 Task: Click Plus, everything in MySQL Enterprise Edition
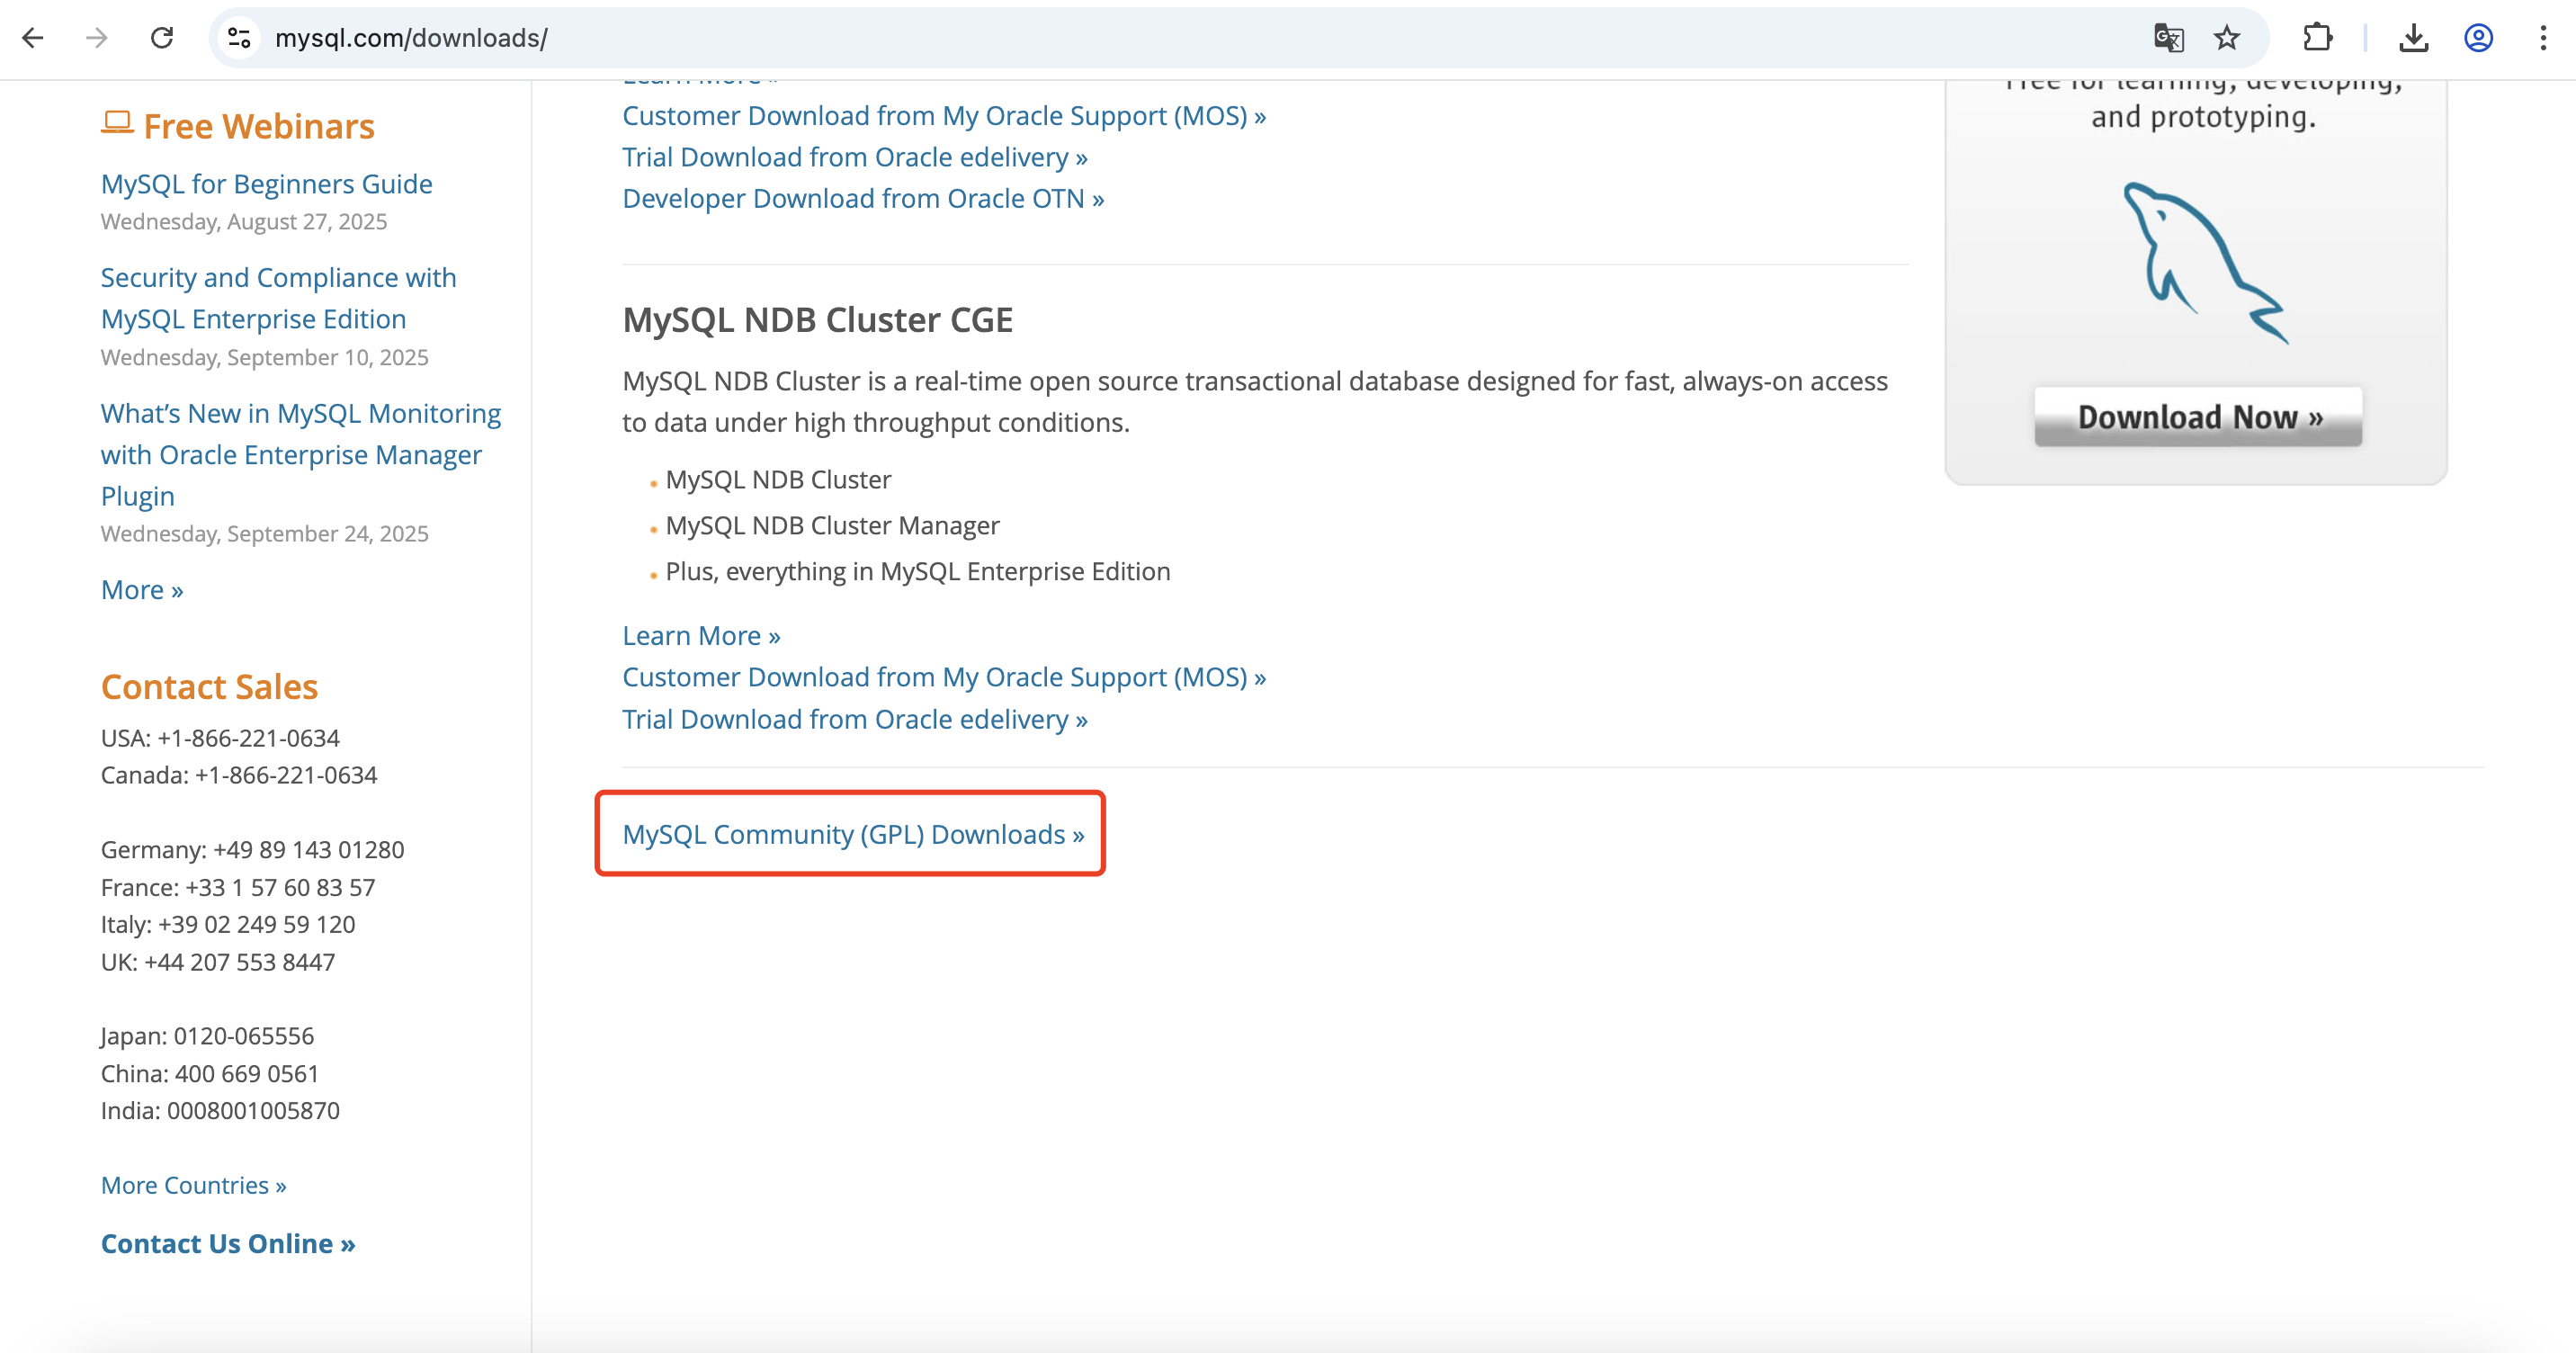[917, 571]
